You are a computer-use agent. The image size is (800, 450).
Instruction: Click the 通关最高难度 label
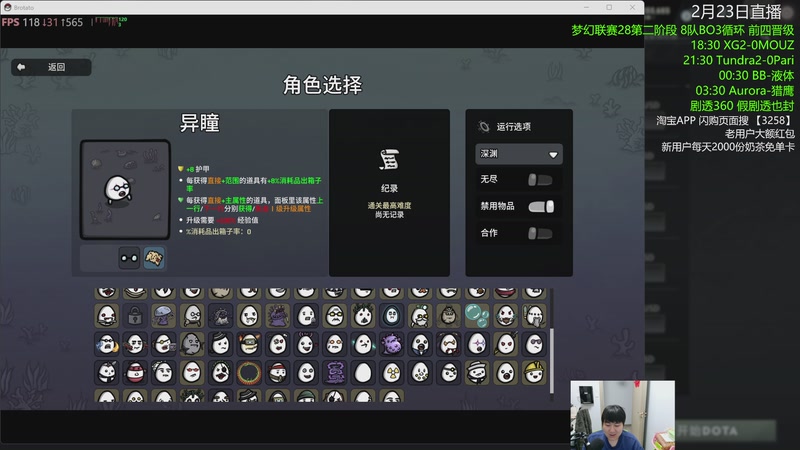point(389,206)
